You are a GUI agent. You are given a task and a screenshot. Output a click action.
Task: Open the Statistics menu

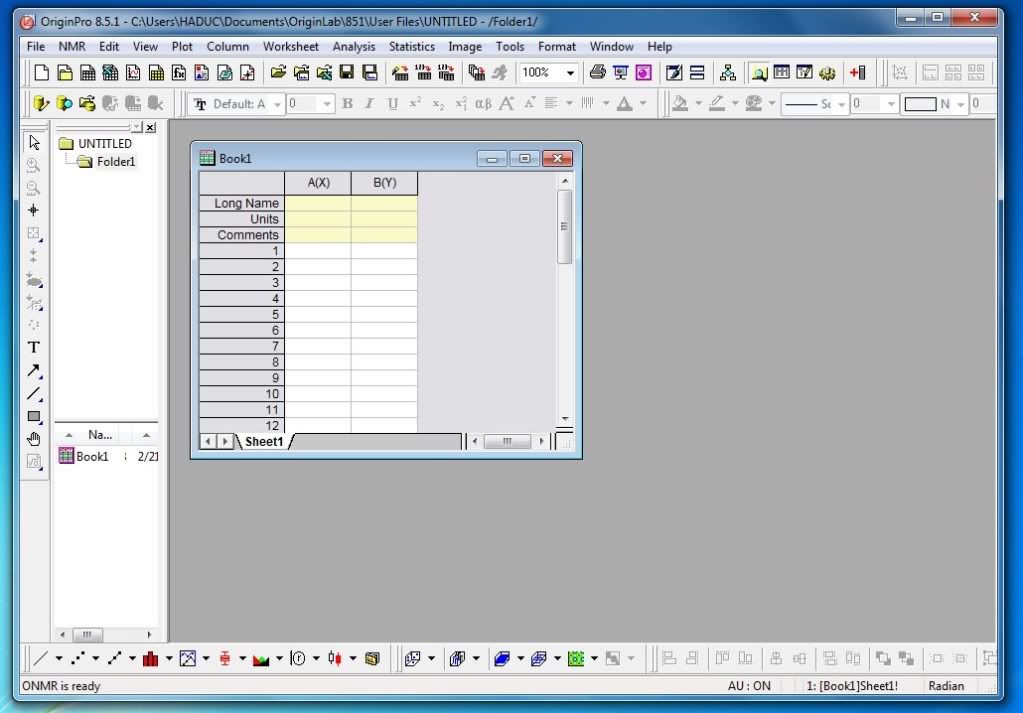pos(412,46)
